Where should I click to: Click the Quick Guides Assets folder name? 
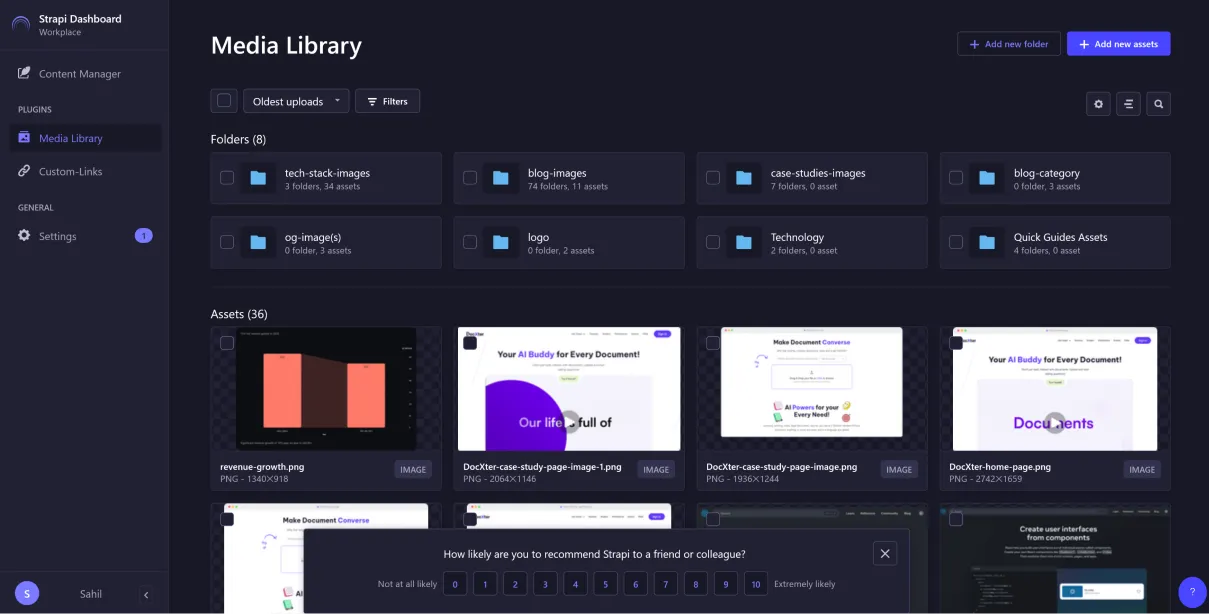(1060, 237)
